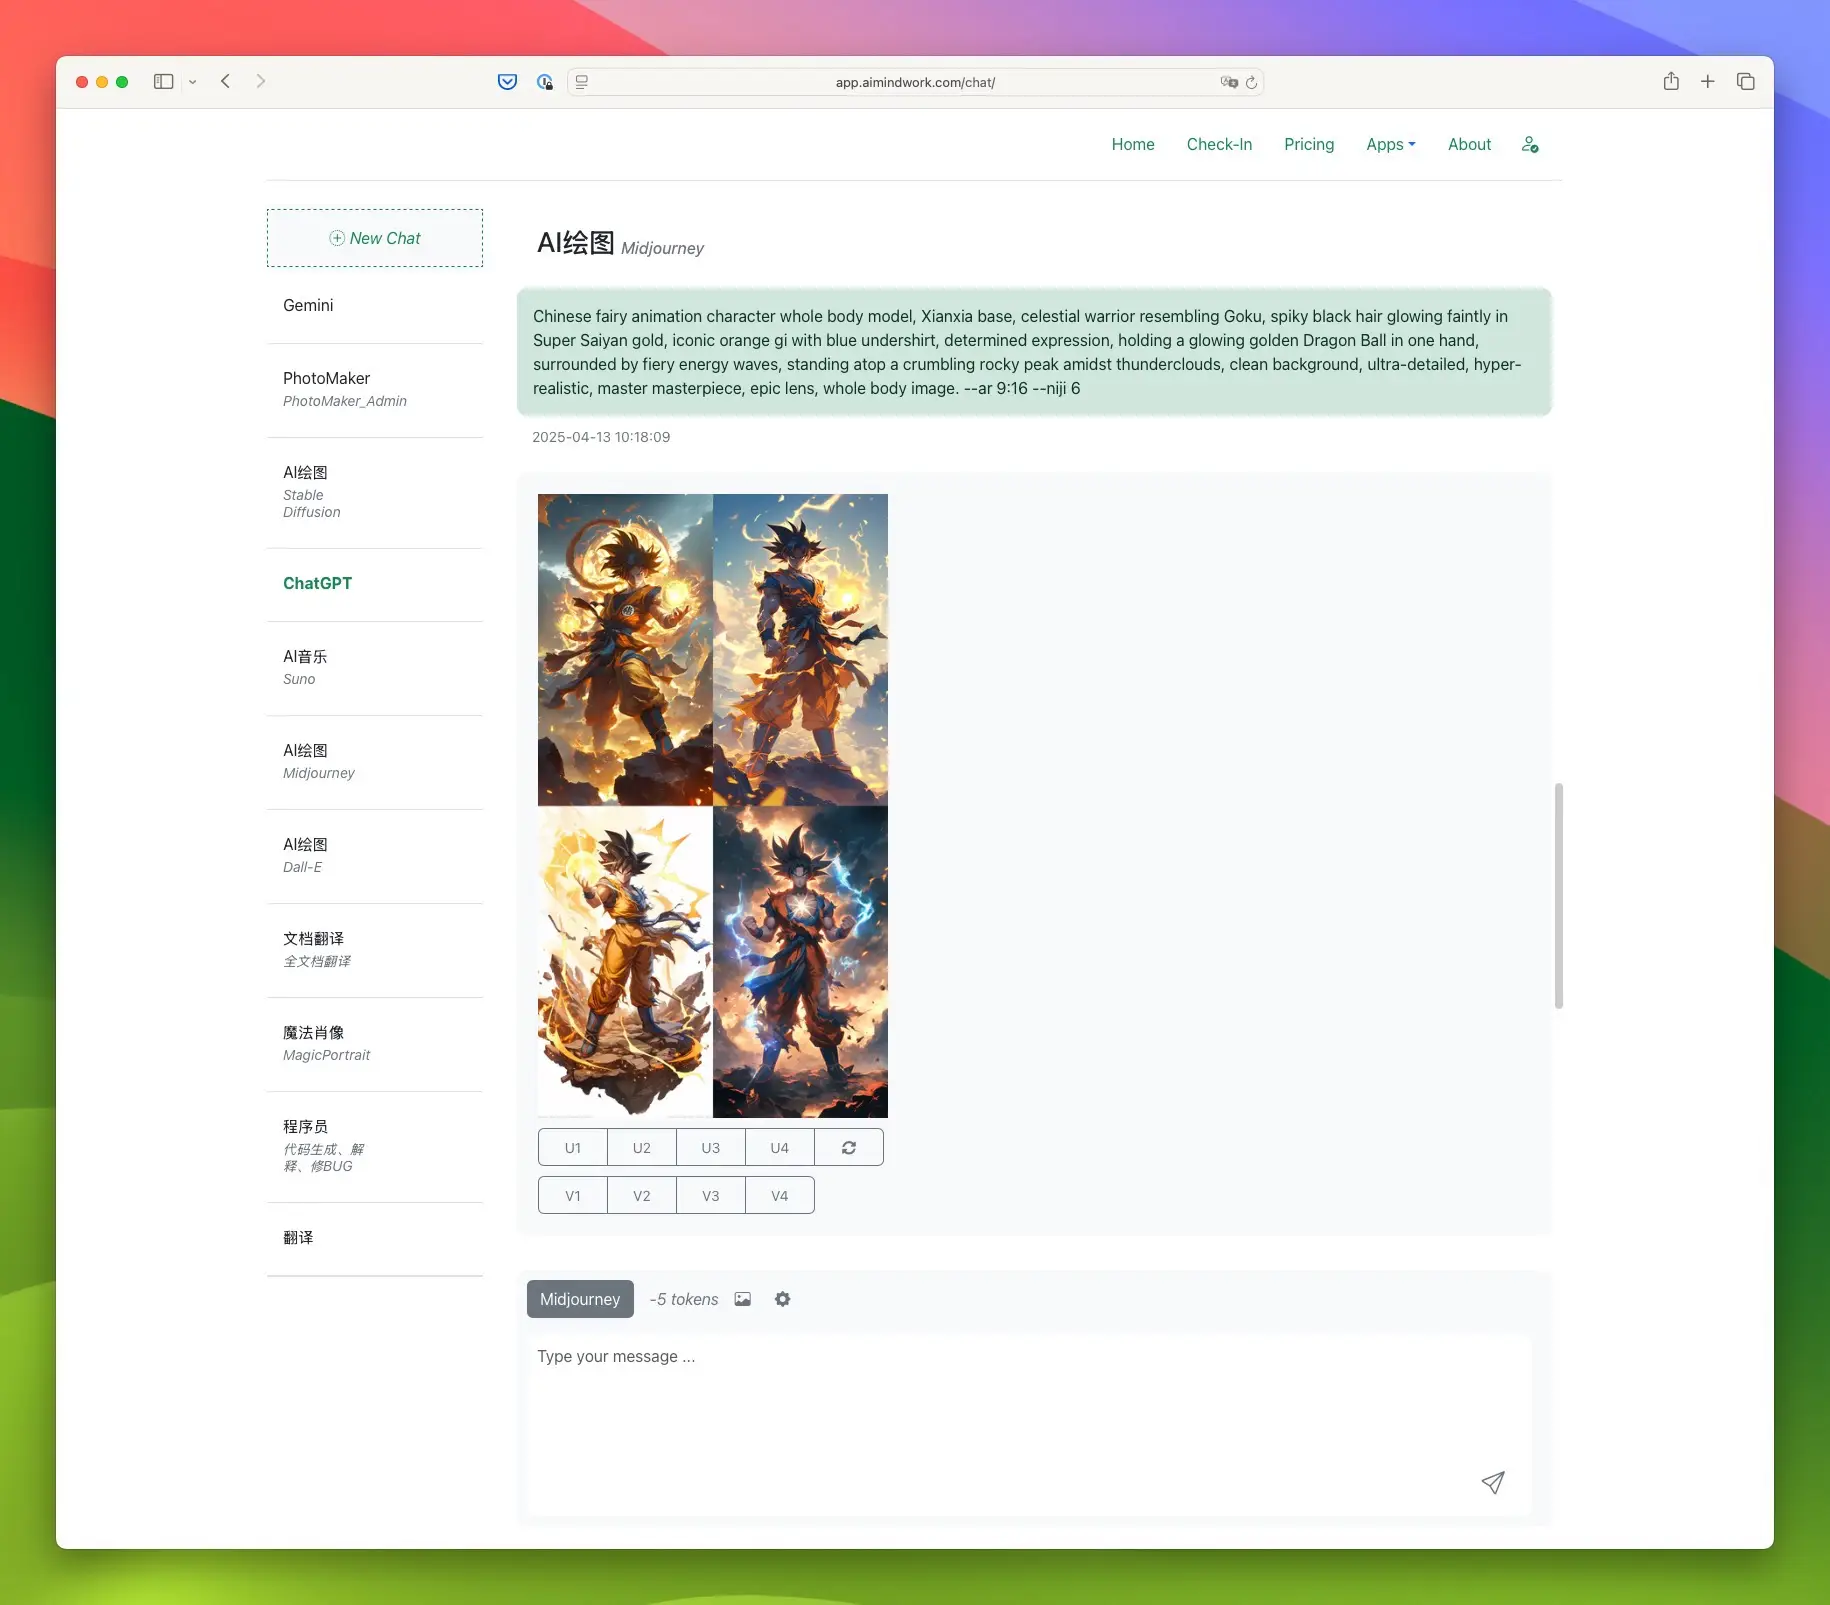Open the Pricing link in the navigation
1830x1605 pixels.
click(x=1309, y=145)
